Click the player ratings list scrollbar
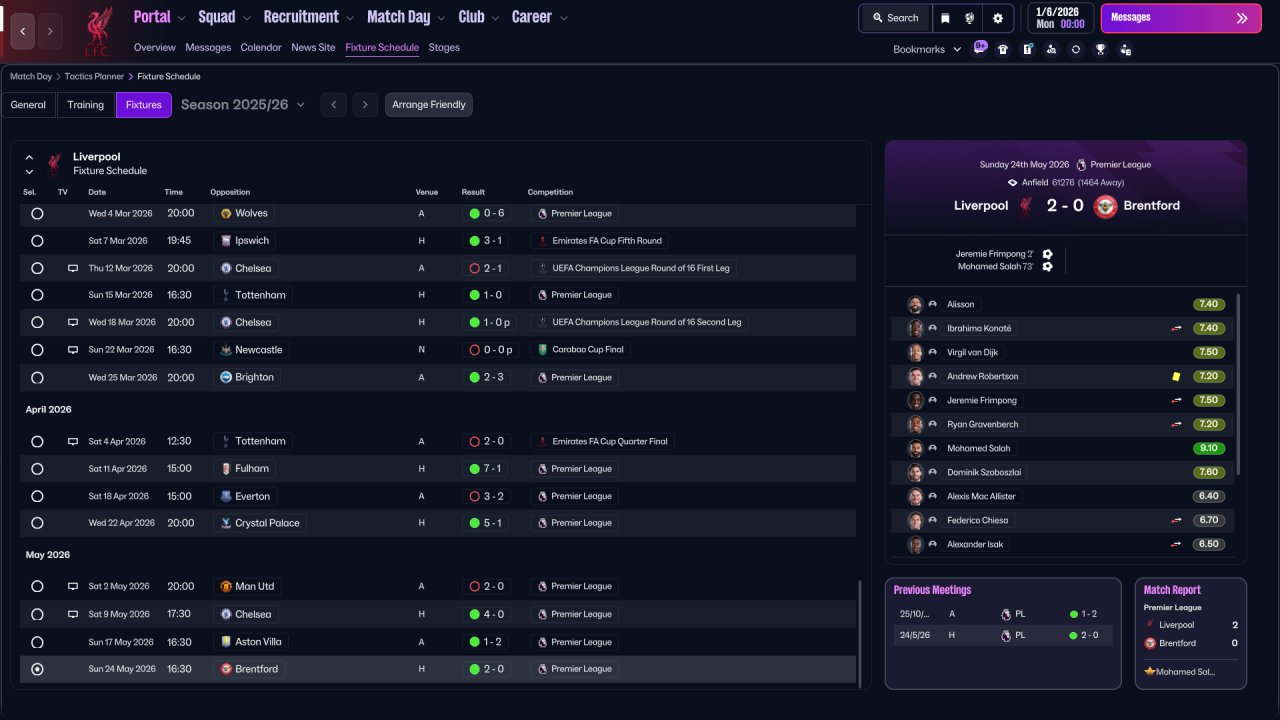 click(1239, 385)
